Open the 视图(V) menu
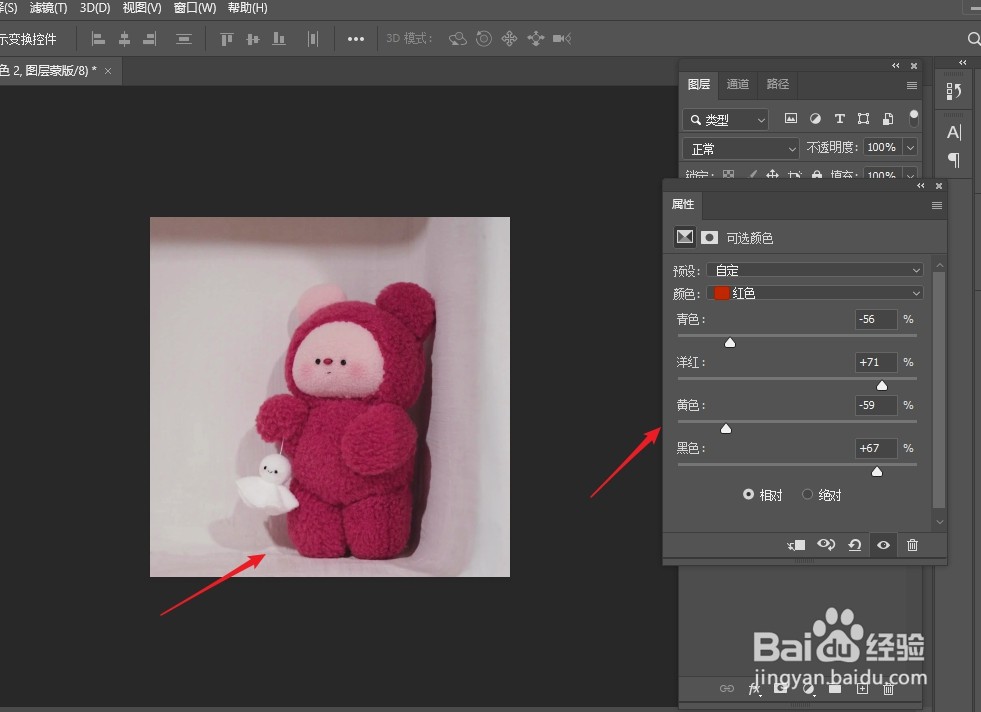This screenshot has width=981, height=712. point(142,8)
